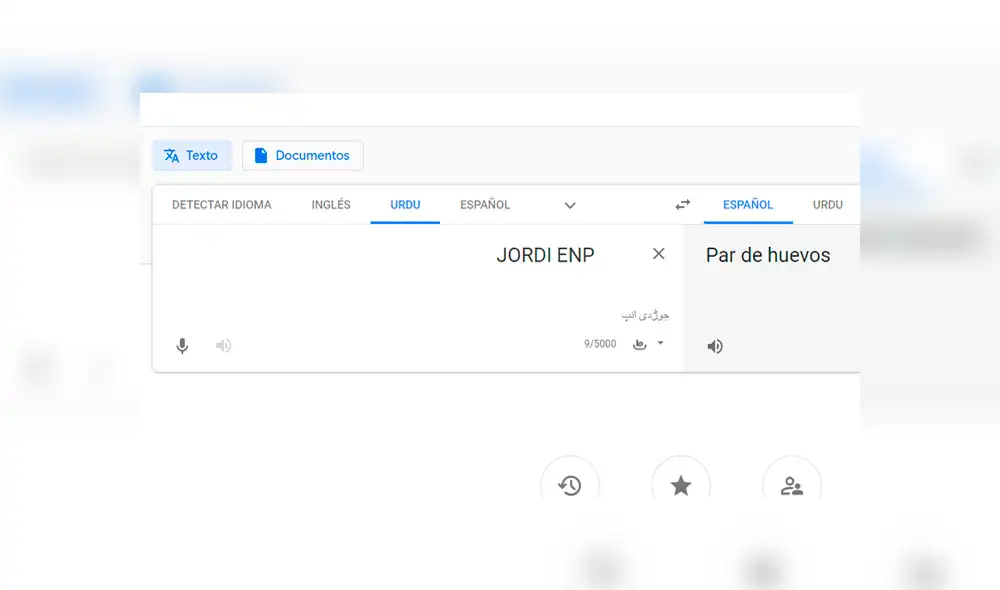Expand the source language list chevron

(570, 205)
